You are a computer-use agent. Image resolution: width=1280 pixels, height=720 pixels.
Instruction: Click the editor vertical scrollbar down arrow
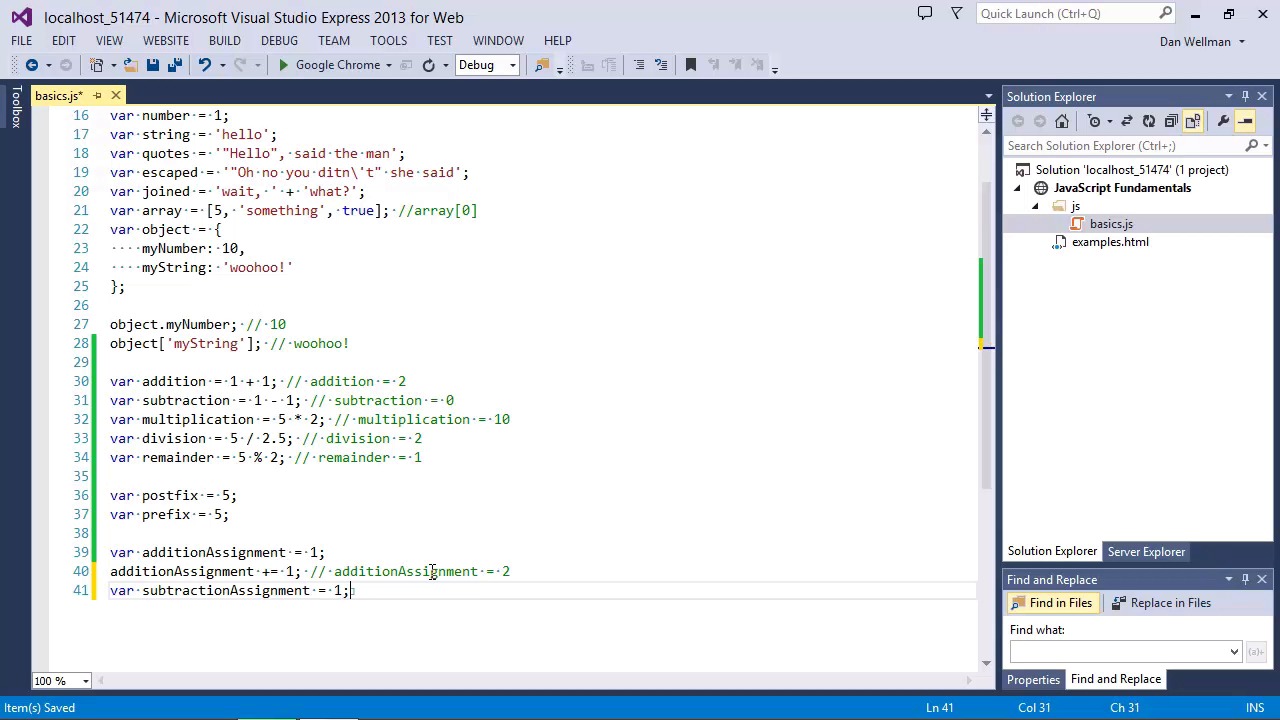[987, 663]
